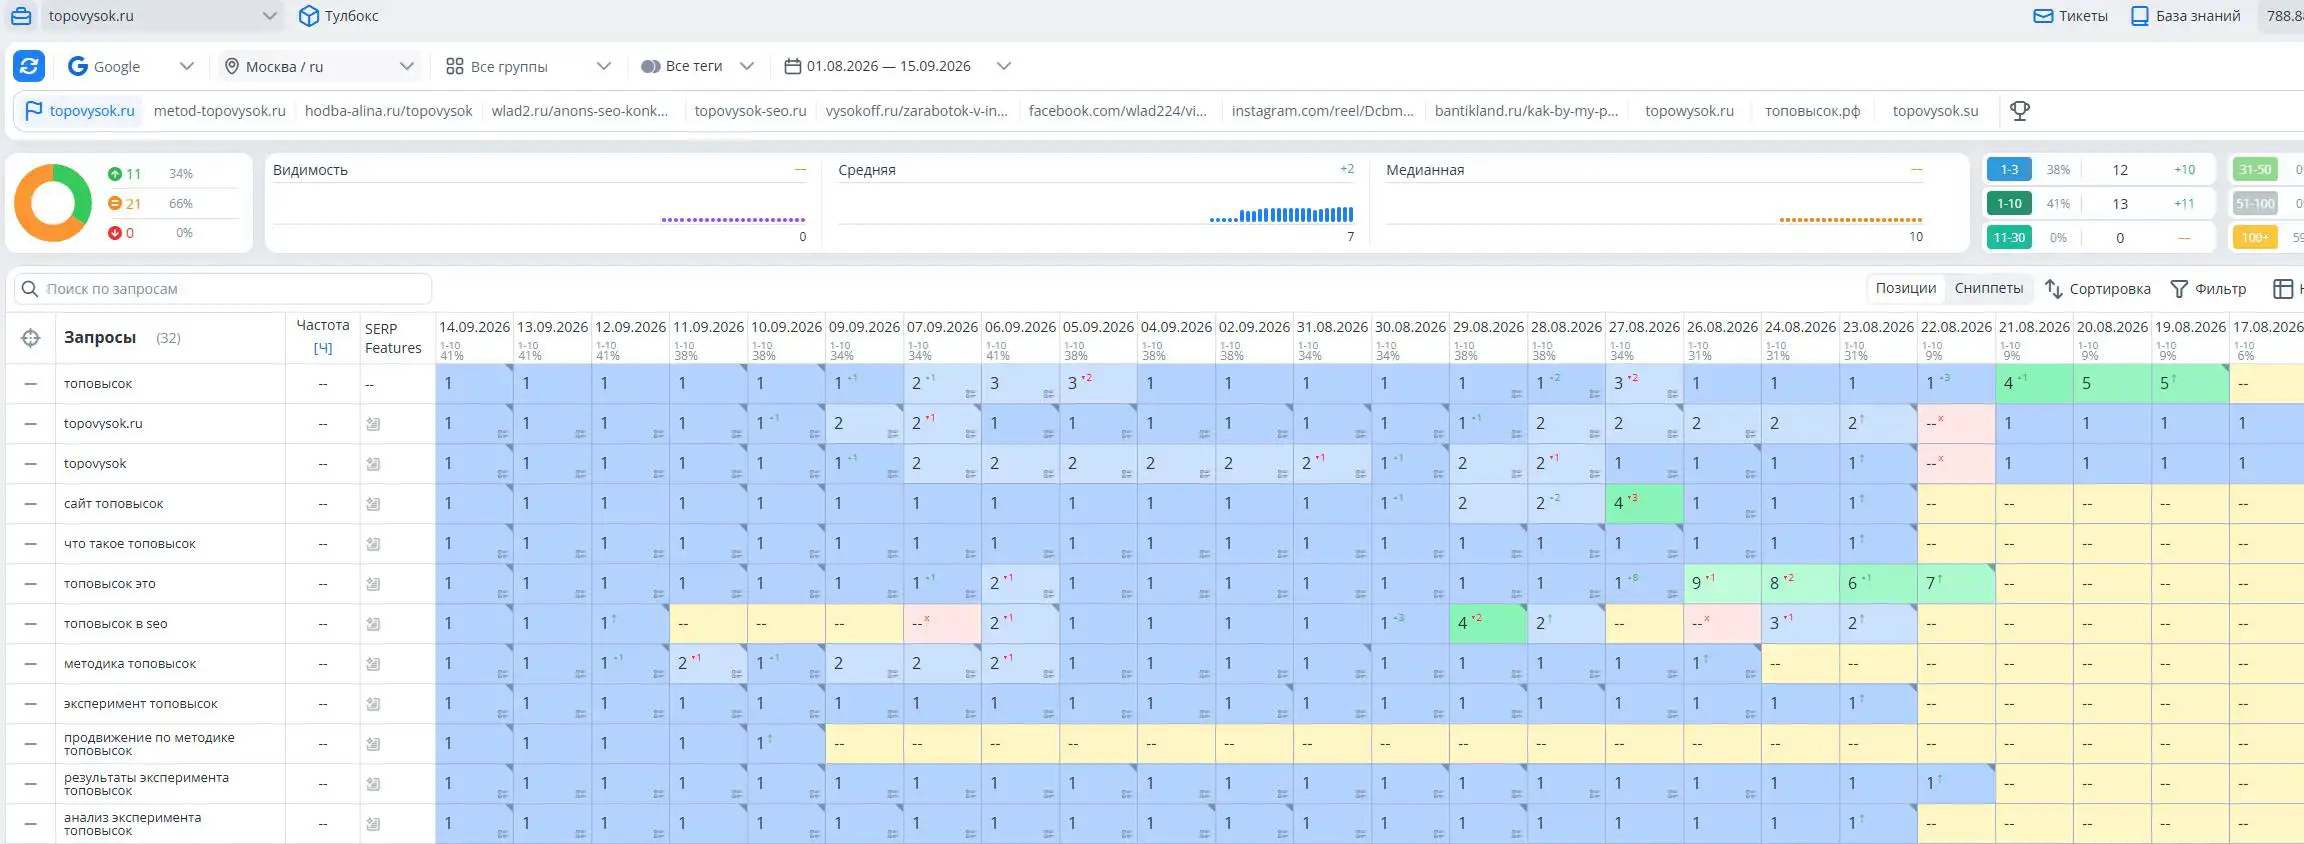
Task: Click the query результаты эксперимента топовысок
Action: point(146,784)
